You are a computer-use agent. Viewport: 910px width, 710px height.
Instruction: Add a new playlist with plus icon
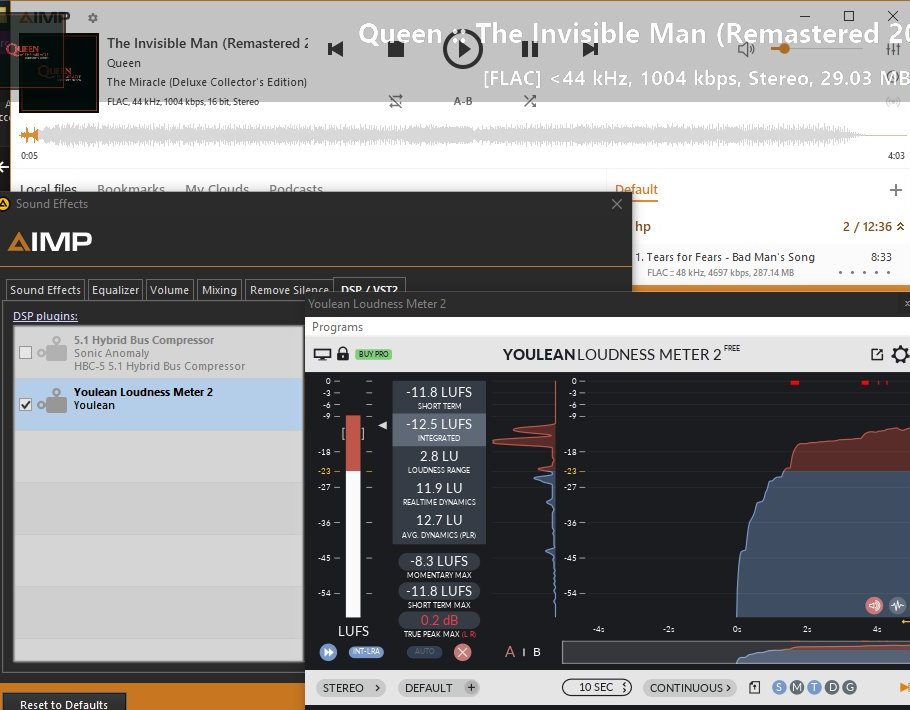(895, 190)
